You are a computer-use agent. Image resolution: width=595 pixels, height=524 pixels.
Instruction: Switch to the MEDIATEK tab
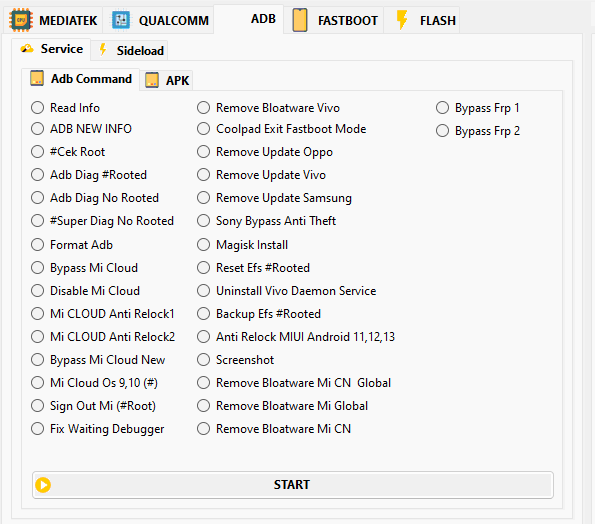[x=54, y=20]
